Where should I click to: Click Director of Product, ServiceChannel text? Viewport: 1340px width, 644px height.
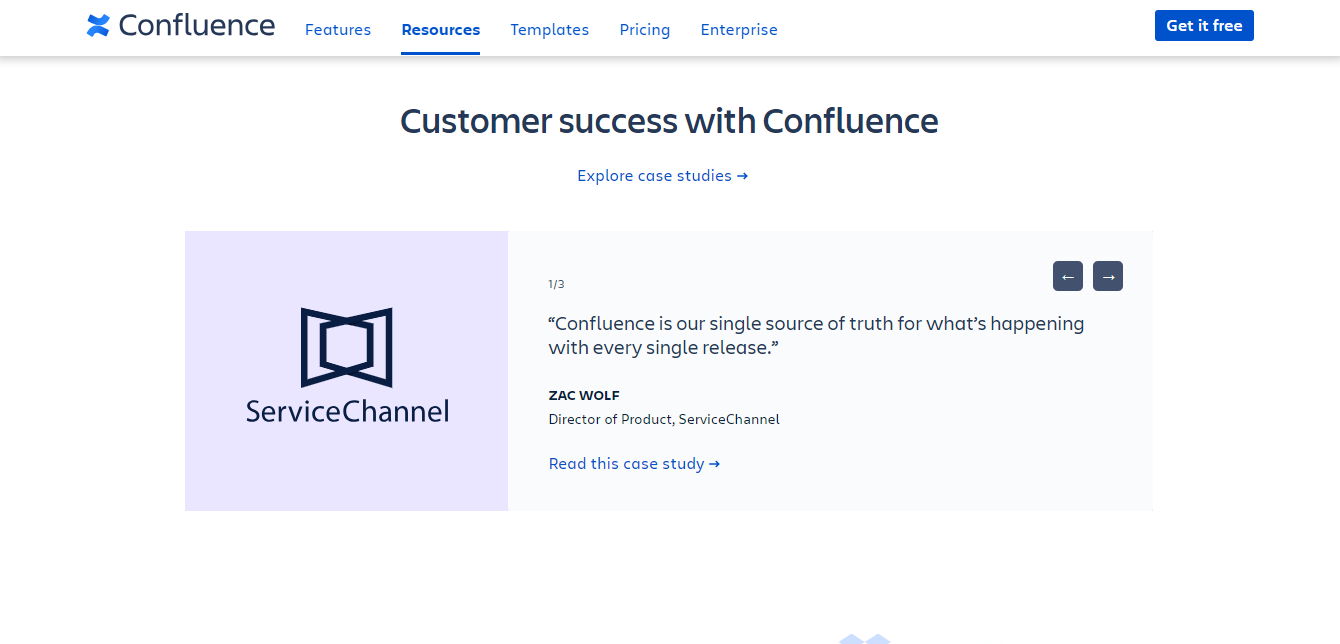664,419
